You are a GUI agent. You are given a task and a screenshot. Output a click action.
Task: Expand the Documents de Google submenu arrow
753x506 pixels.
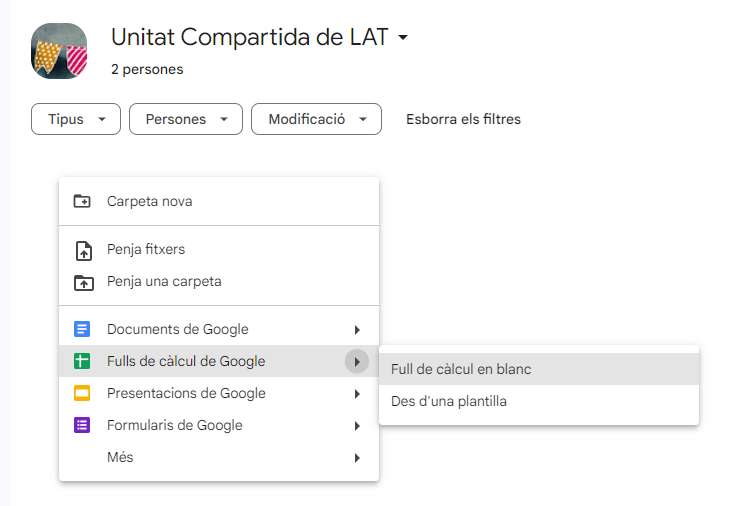click(x=357, y=330)
